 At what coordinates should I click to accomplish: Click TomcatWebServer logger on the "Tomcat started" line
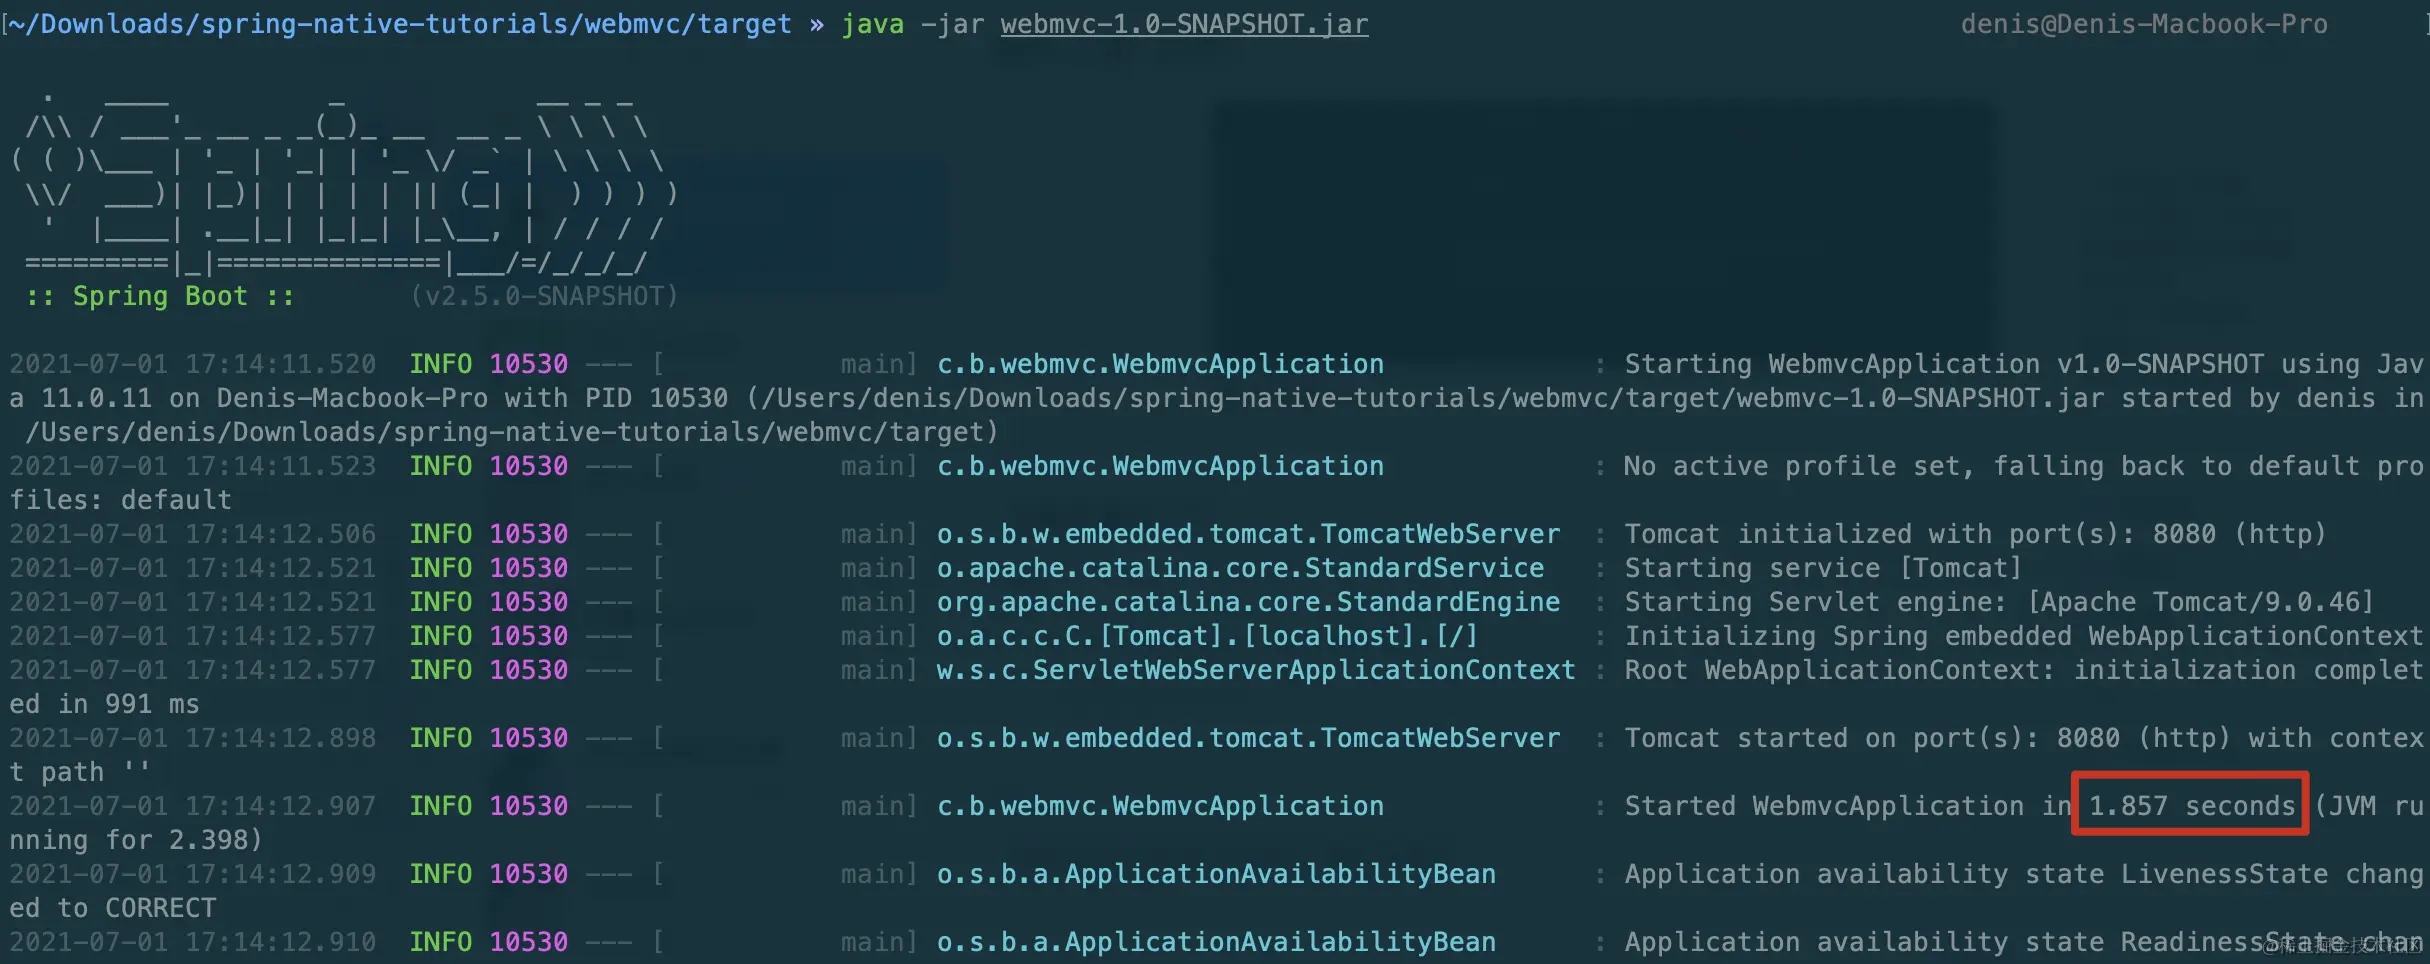[1248, 738]
